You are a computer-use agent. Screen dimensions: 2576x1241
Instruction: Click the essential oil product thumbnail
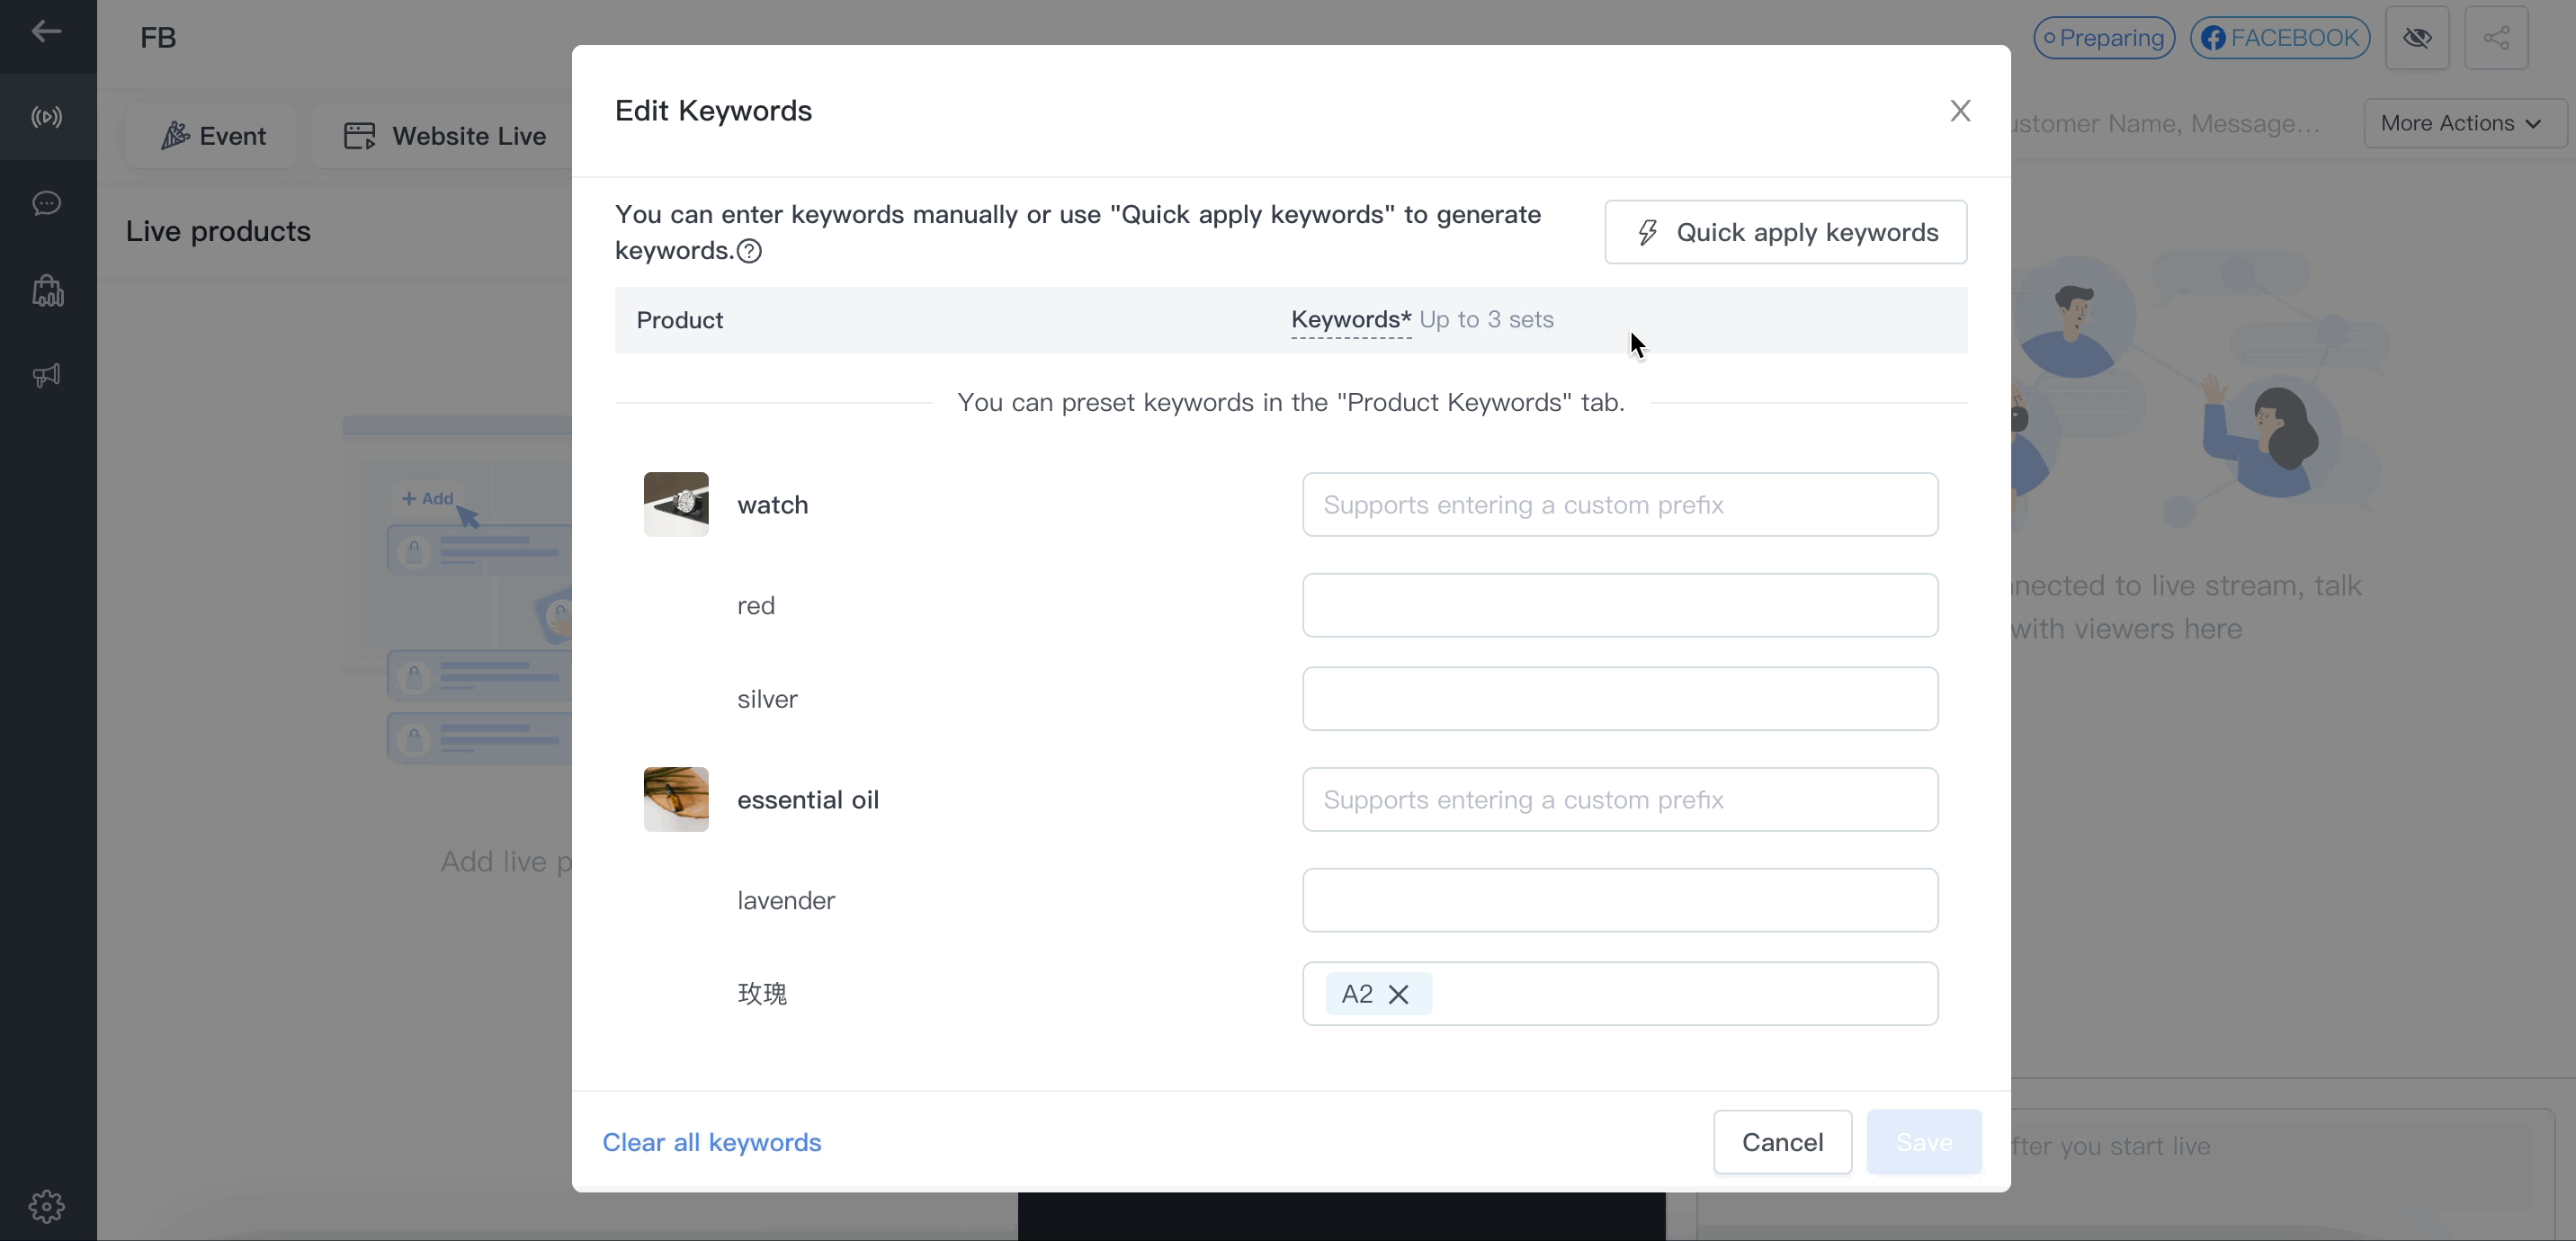pos(676,799)
